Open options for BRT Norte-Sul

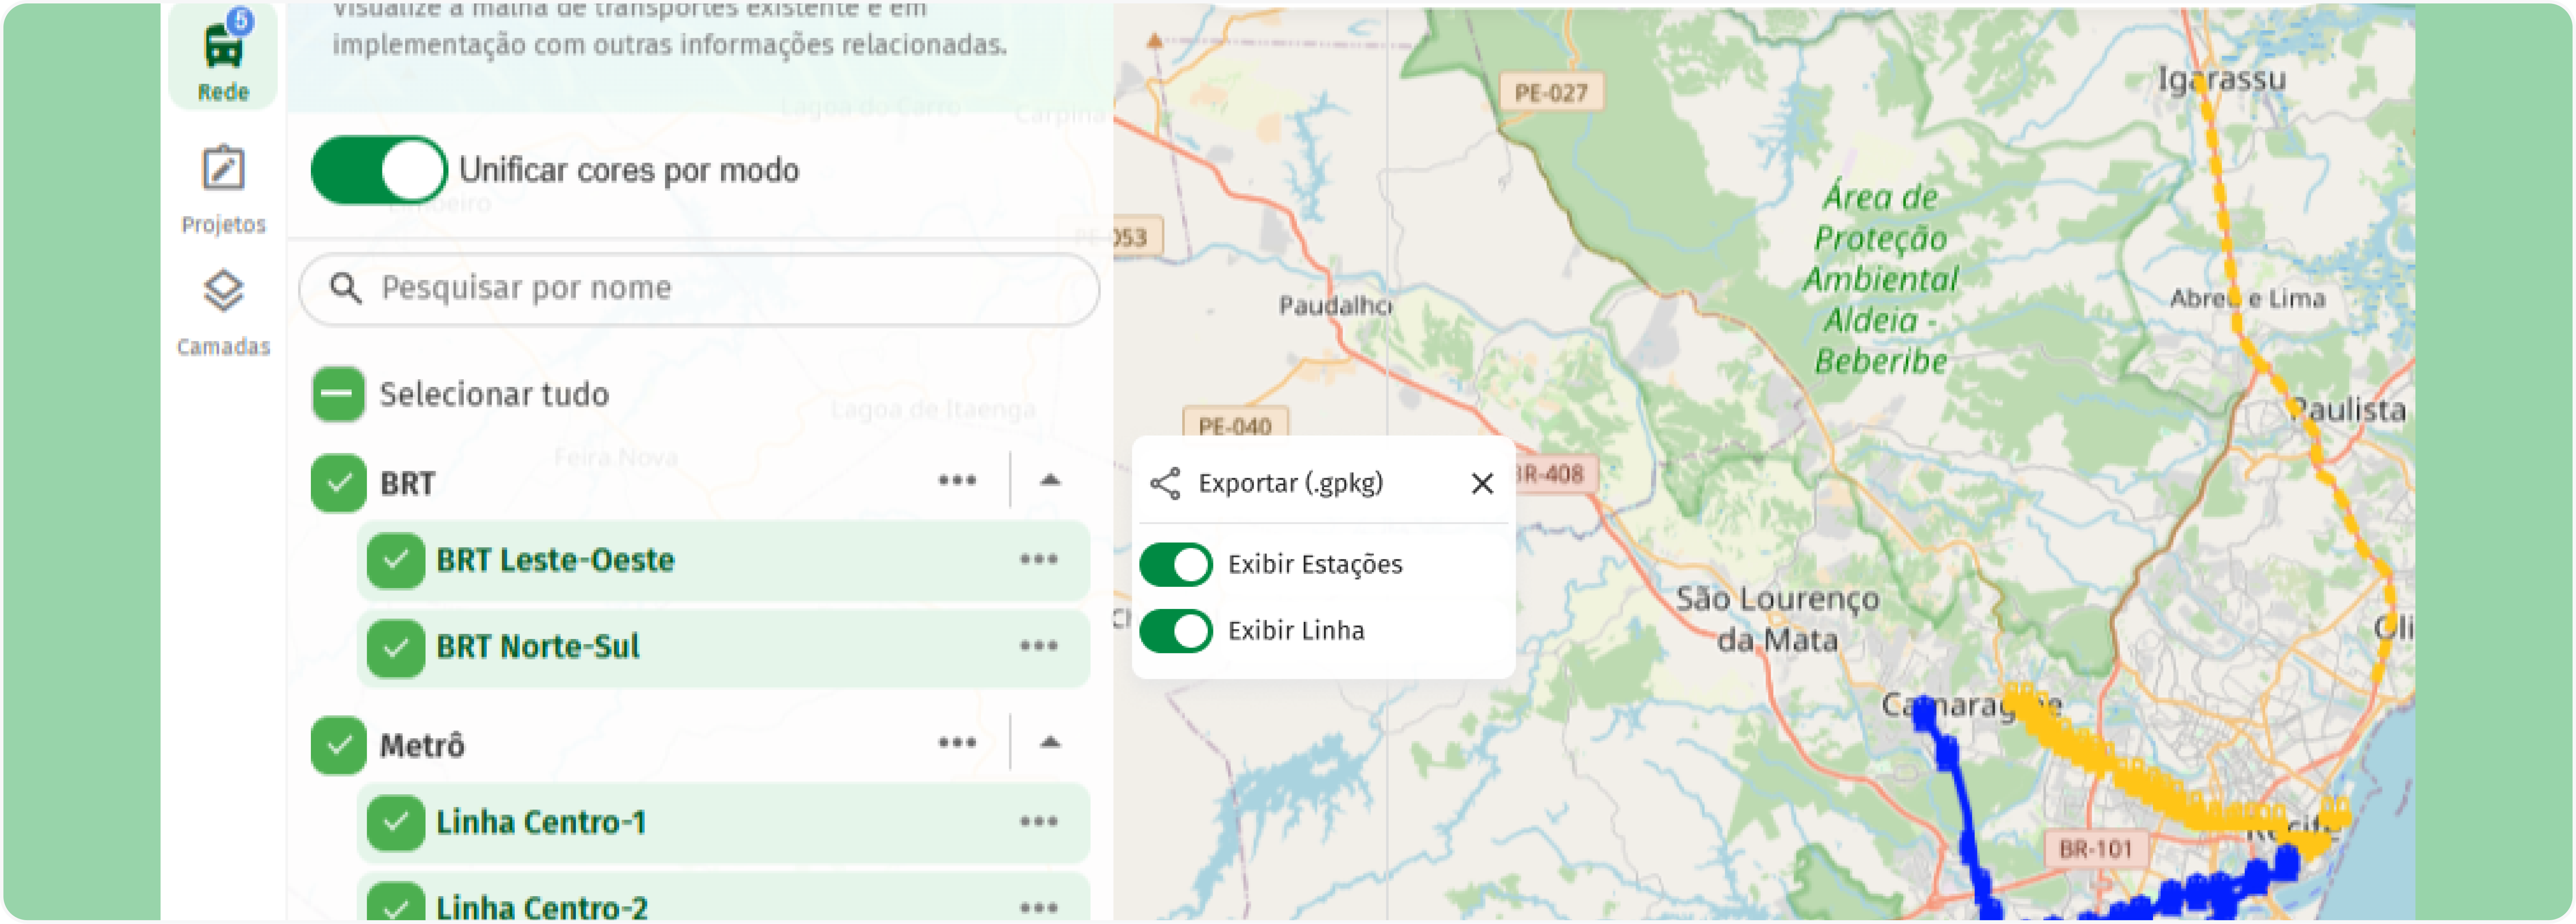[x=1039, y=647]
